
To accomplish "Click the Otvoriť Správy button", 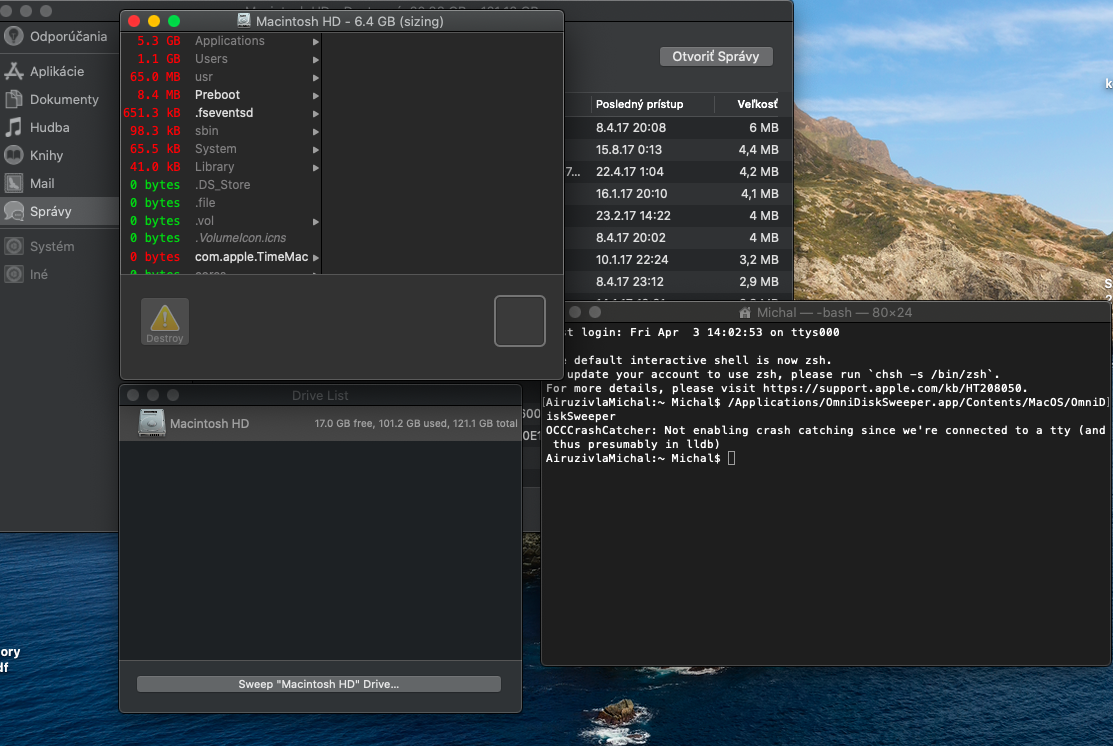I will point(716,56).
